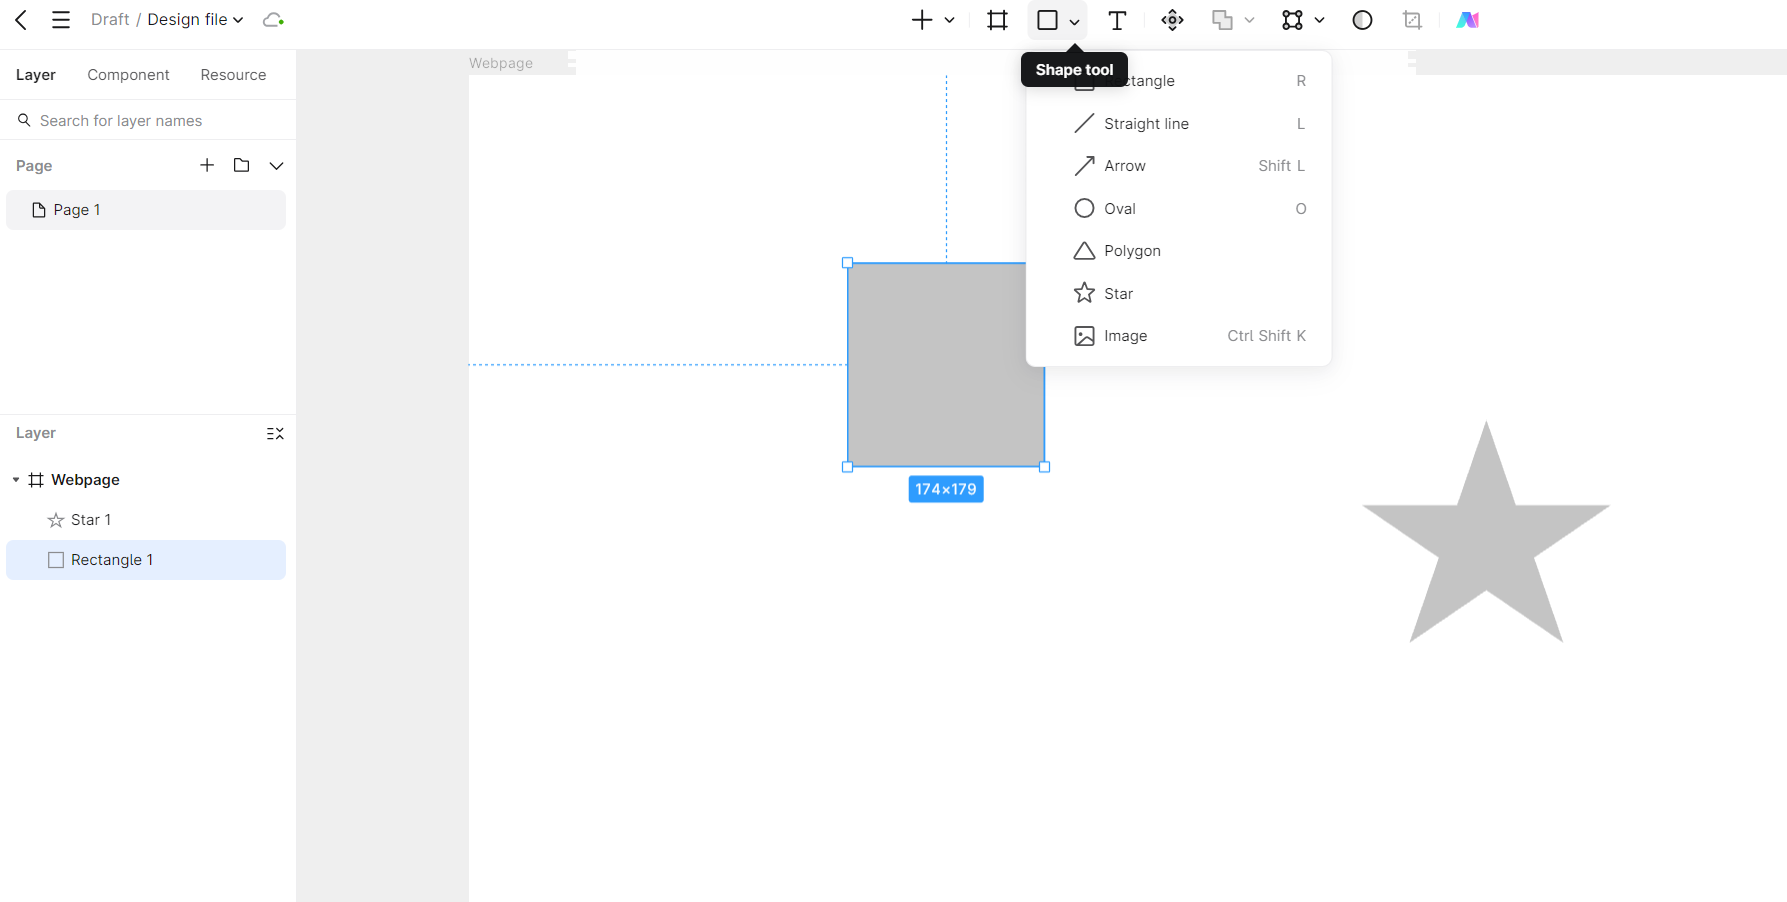Screen dimensions: 1787x902
Task: Choose Polygon from shape menu
Action: pos(1179,251)
